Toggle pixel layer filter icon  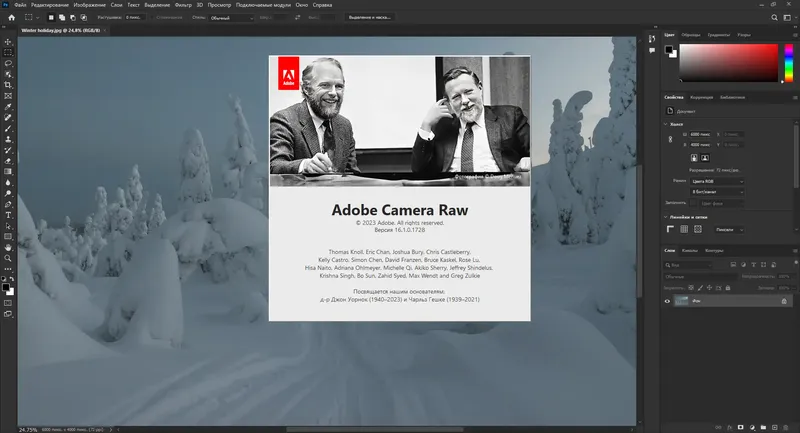point(733,265)
